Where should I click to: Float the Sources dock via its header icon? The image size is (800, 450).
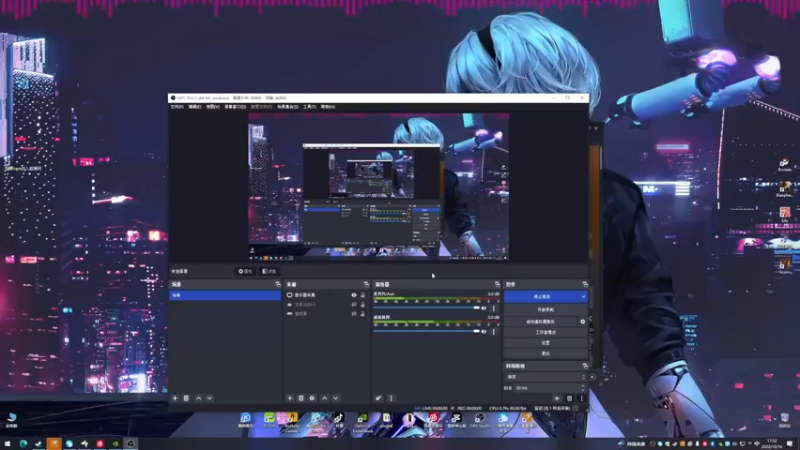pyautogui.click(x=366, y=284)
